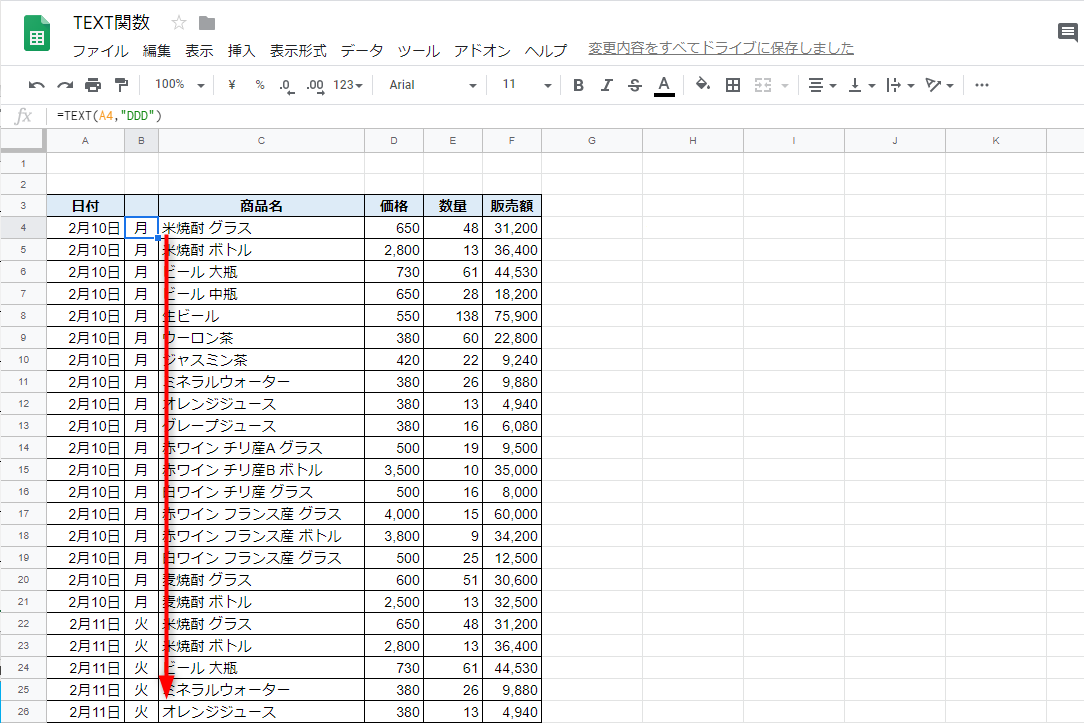Click the 商品名 header cell

point(261,206)
